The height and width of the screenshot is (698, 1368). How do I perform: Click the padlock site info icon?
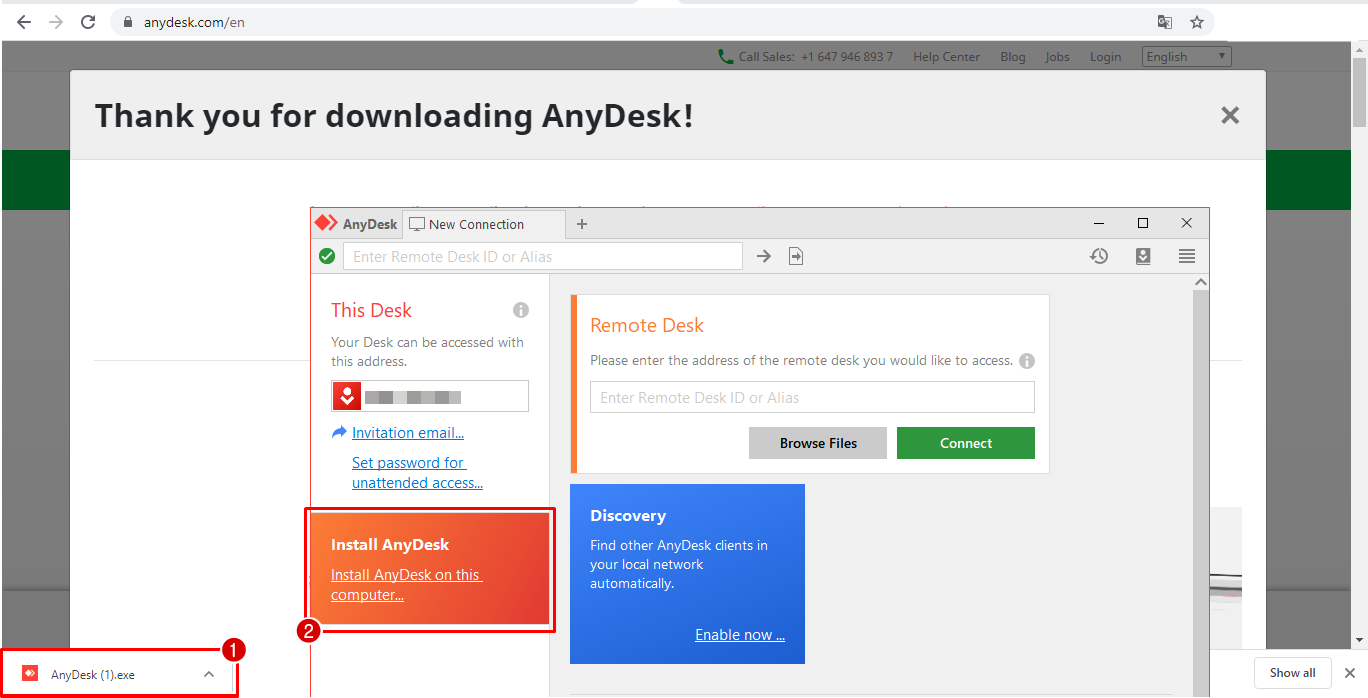[x=127, y=22]
